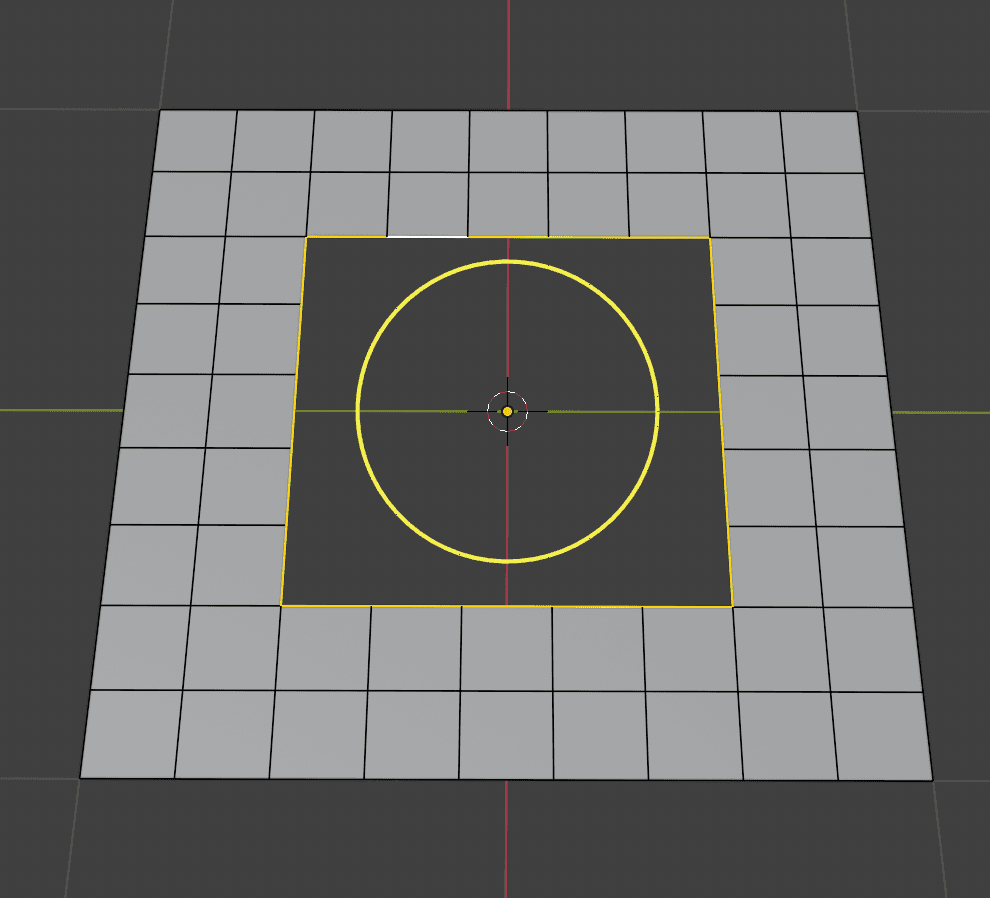This screenshot has height=898, width=990.
Task: Select the yellow left edge of the square hole
Action: [x=294, y=421]
